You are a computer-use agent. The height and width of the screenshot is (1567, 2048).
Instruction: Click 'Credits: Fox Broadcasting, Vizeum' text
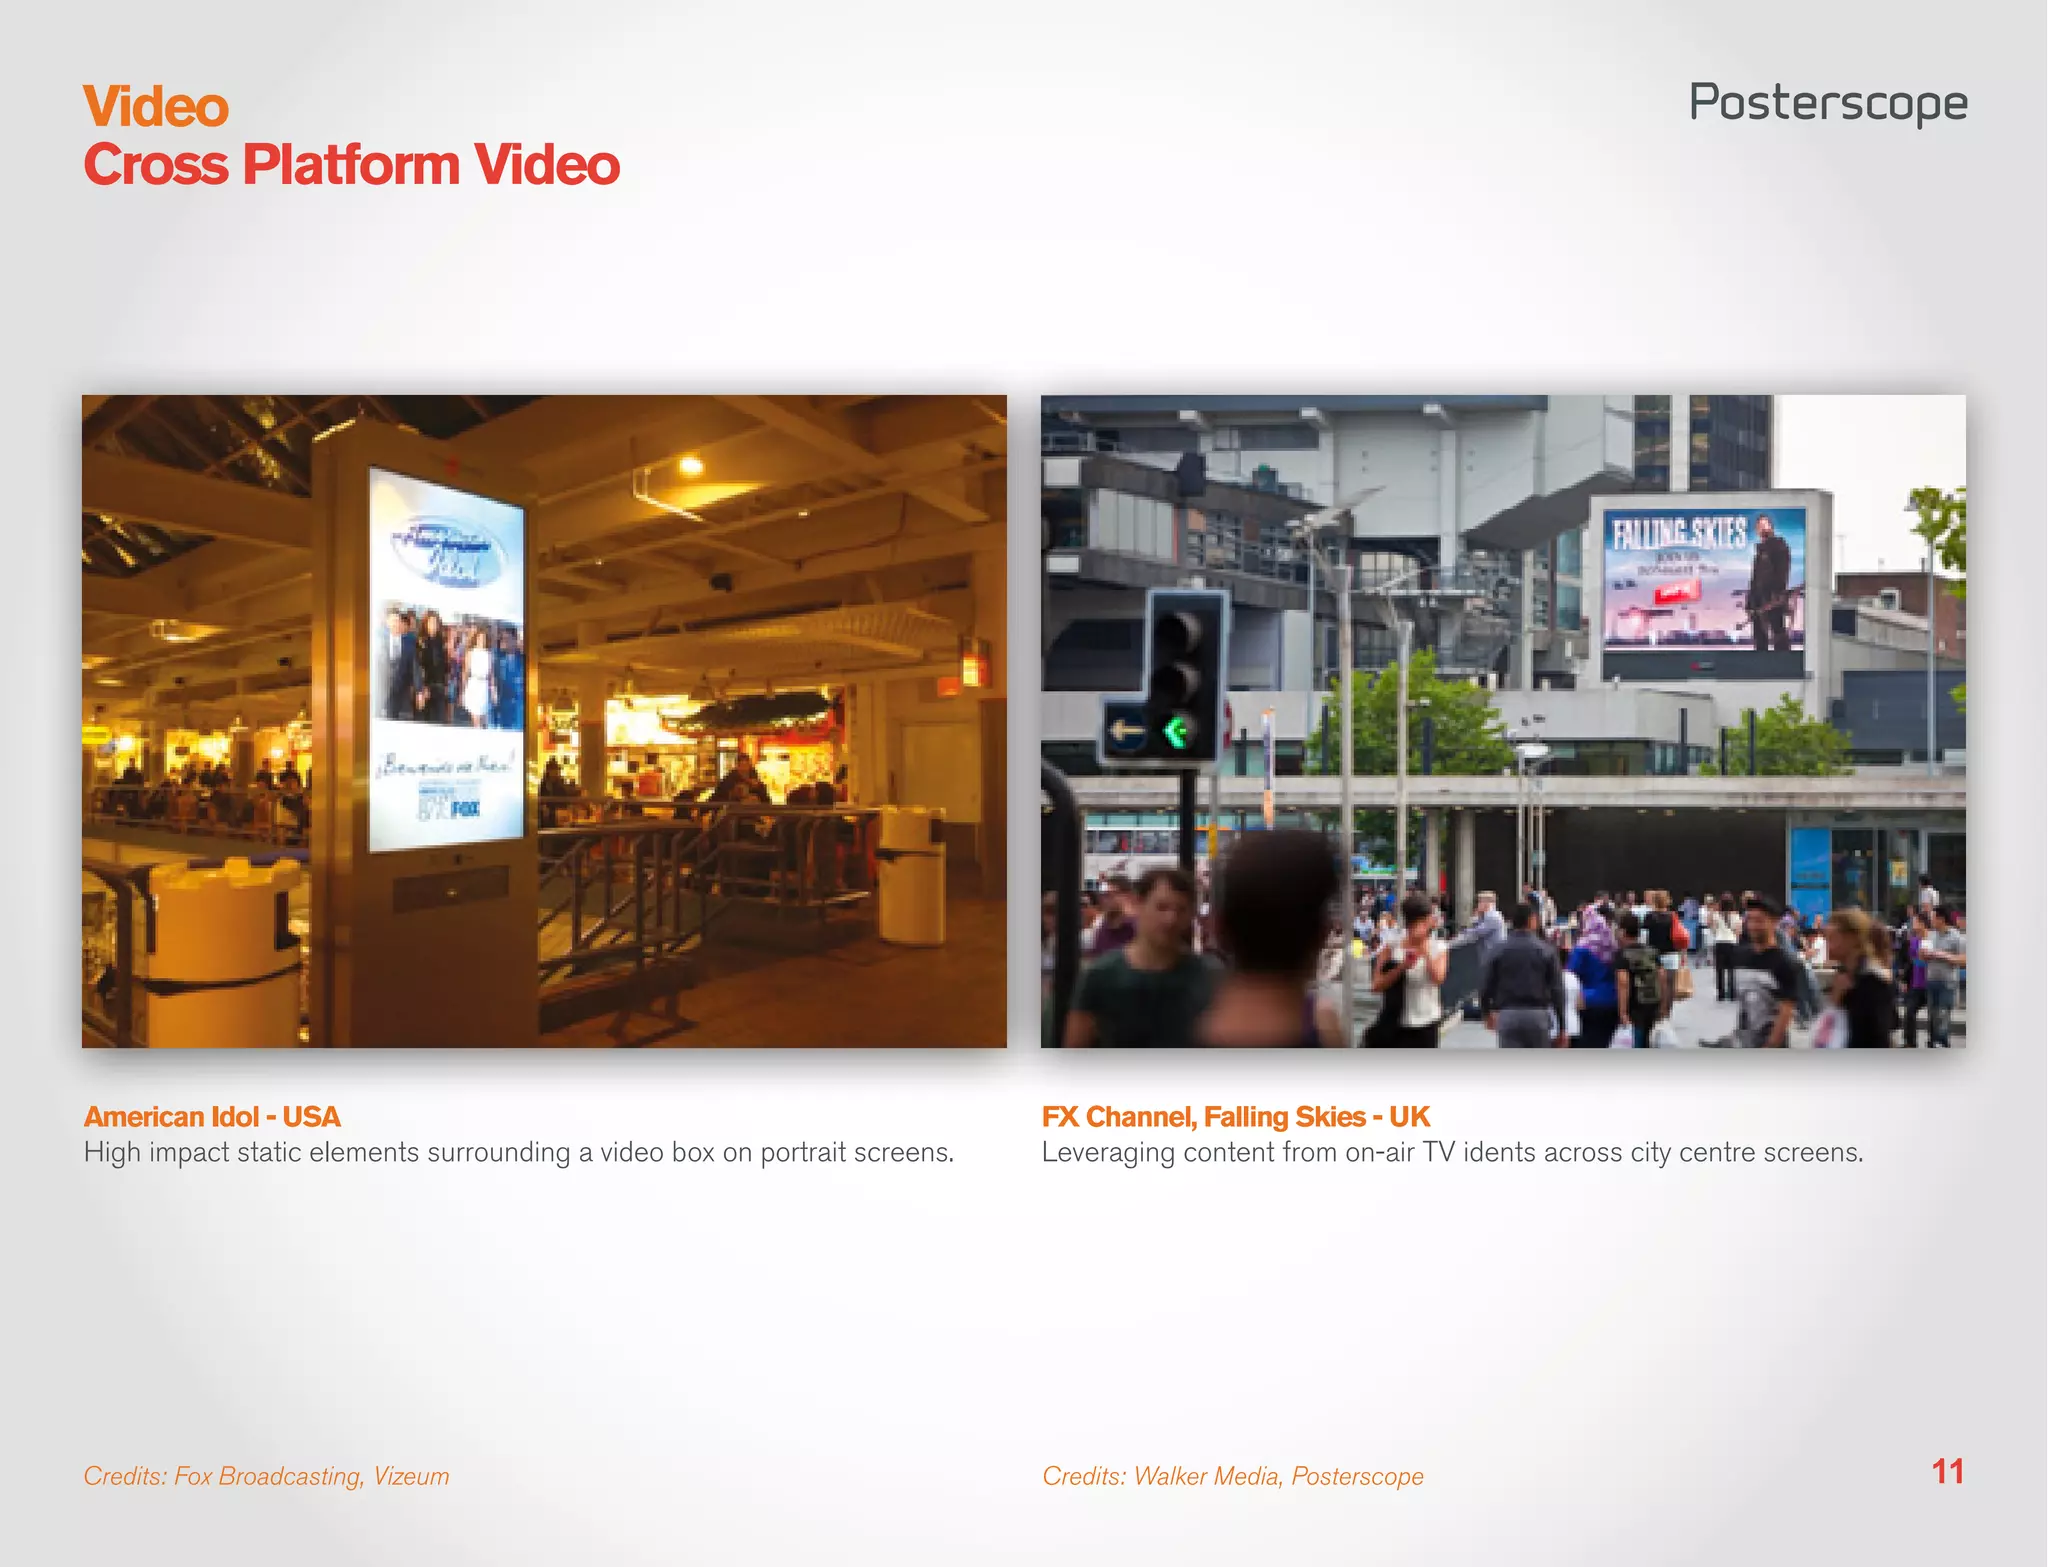pos(266,1476)
